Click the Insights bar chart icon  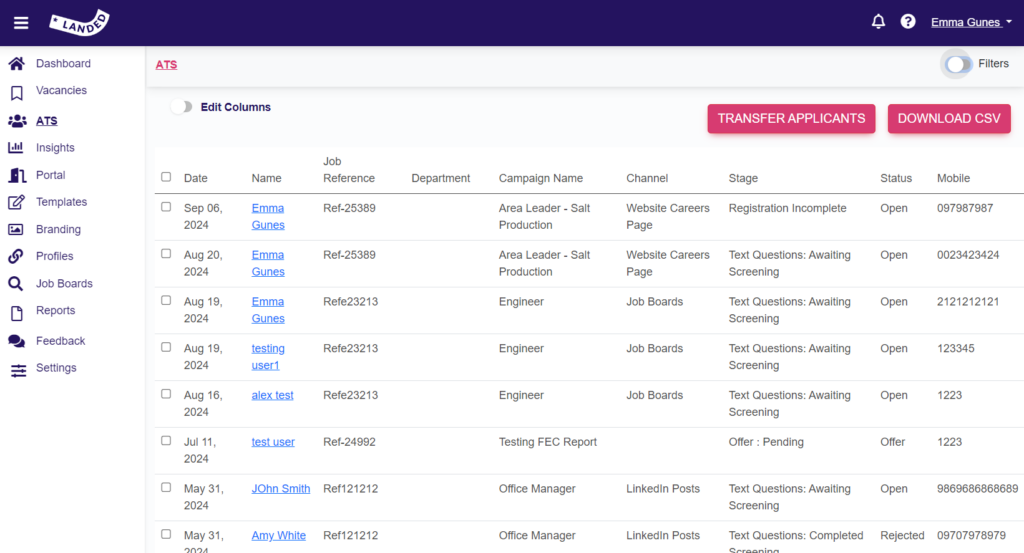click(16, 148)
